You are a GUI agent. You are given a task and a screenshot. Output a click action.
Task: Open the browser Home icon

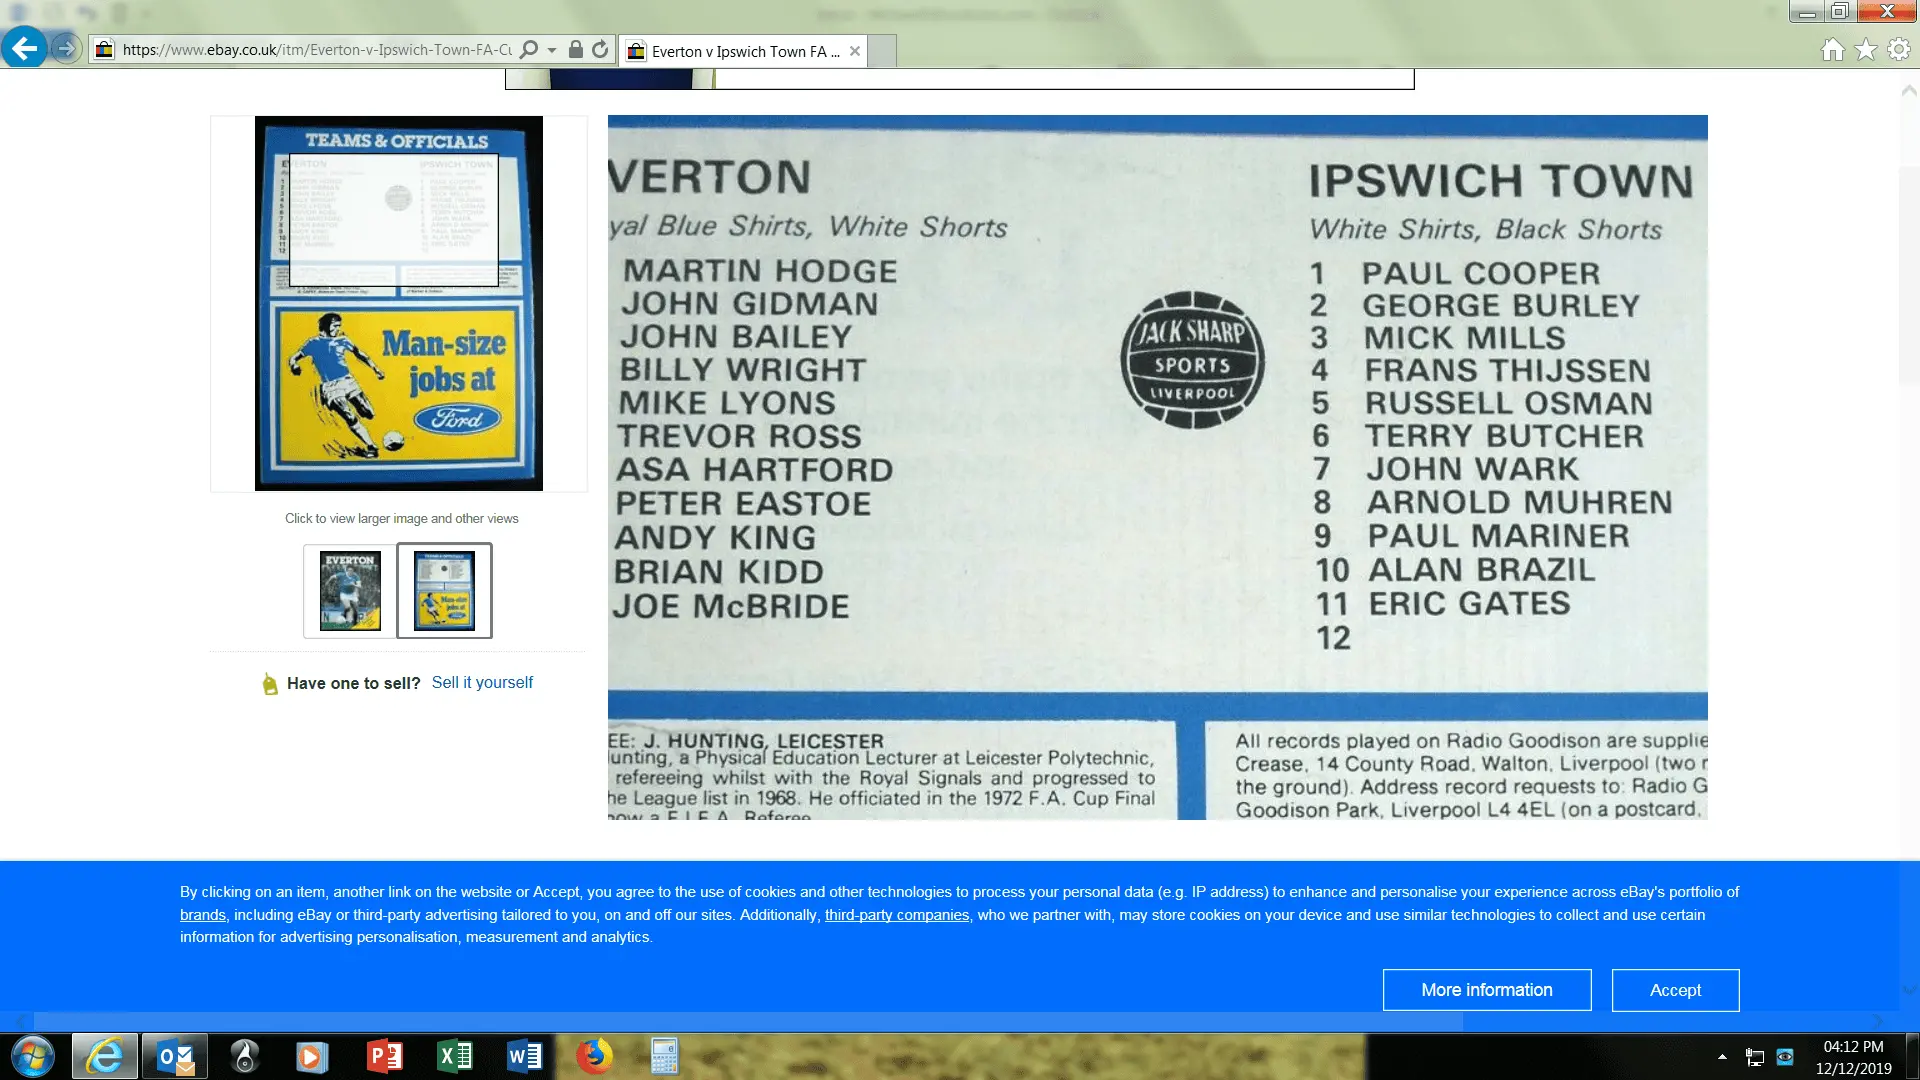coord(1832,50)
